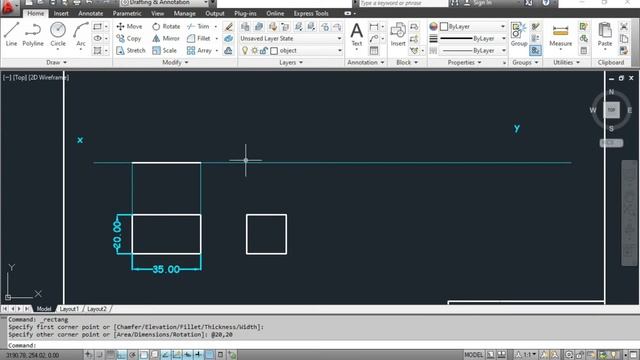The width and height of the screenshot is (640, 360).
Task: Switch to the Manage ribbon tab
Action: tap(184, 13)
